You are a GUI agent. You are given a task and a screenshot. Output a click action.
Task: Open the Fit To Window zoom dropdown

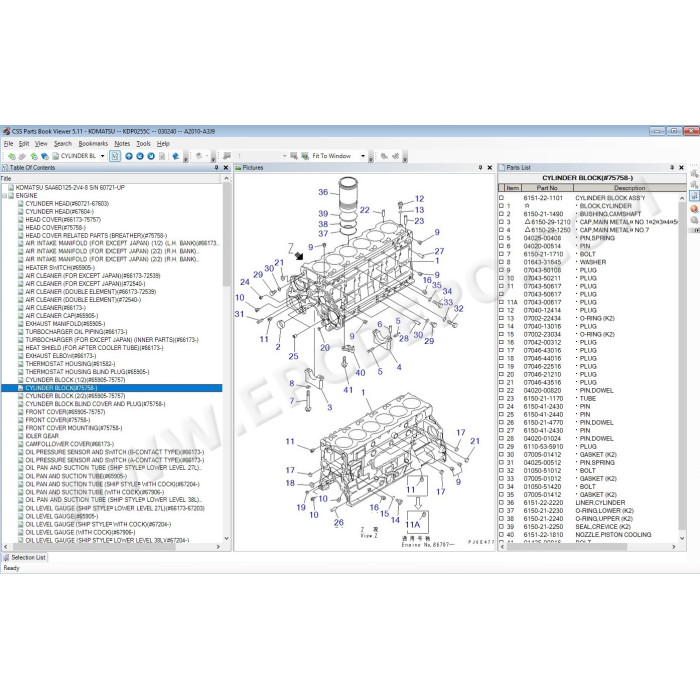(362, 156)
